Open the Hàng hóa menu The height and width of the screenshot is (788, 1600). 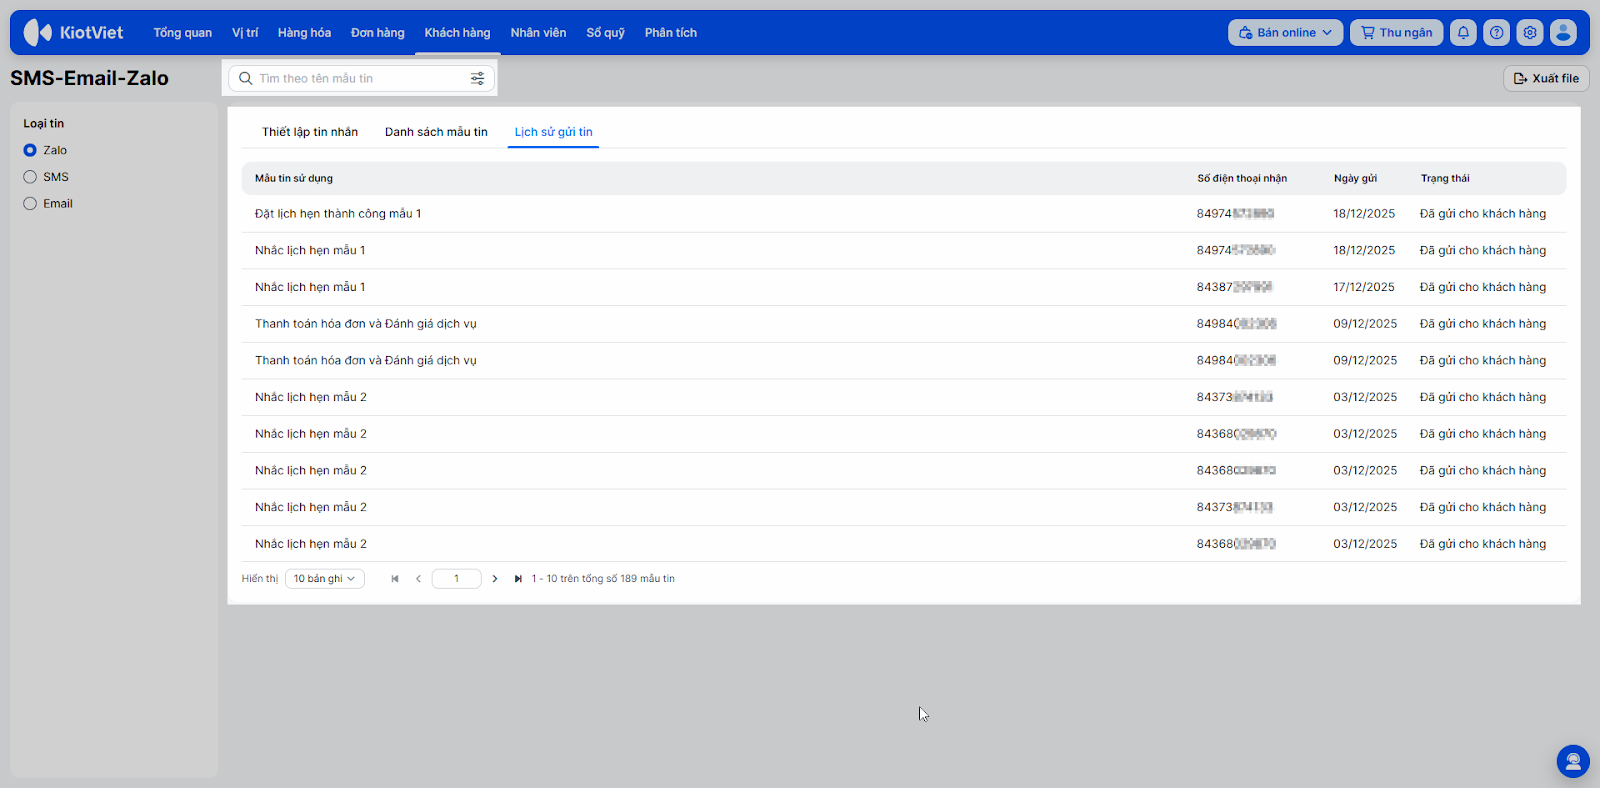click(x=304, y=33)
